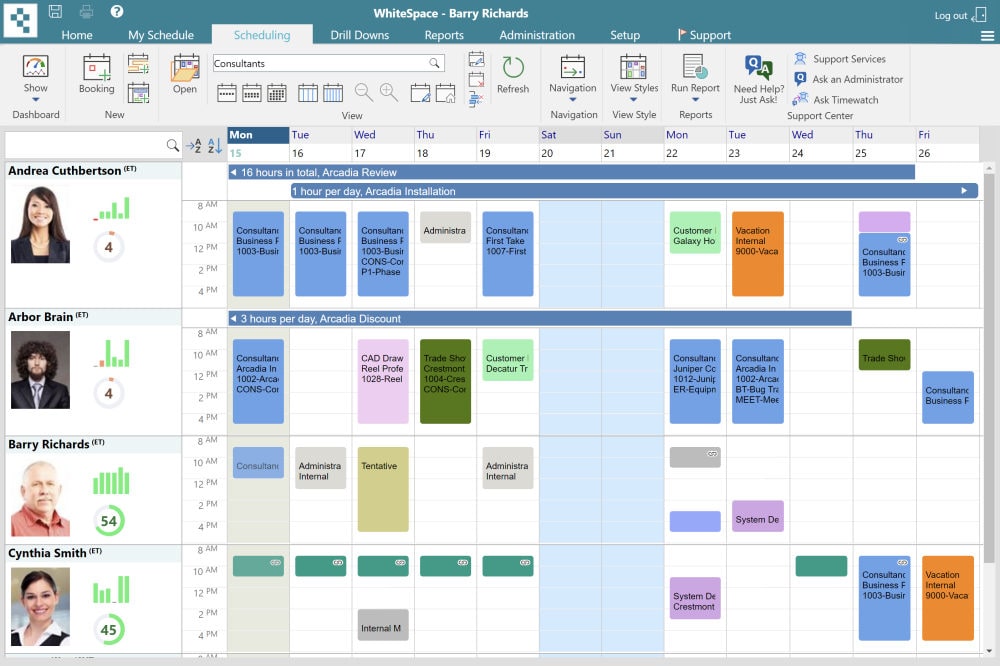Select Cynthia Smith resource name
The image size is (1000, 666).
pyautogui.click(x=47, y=553)
